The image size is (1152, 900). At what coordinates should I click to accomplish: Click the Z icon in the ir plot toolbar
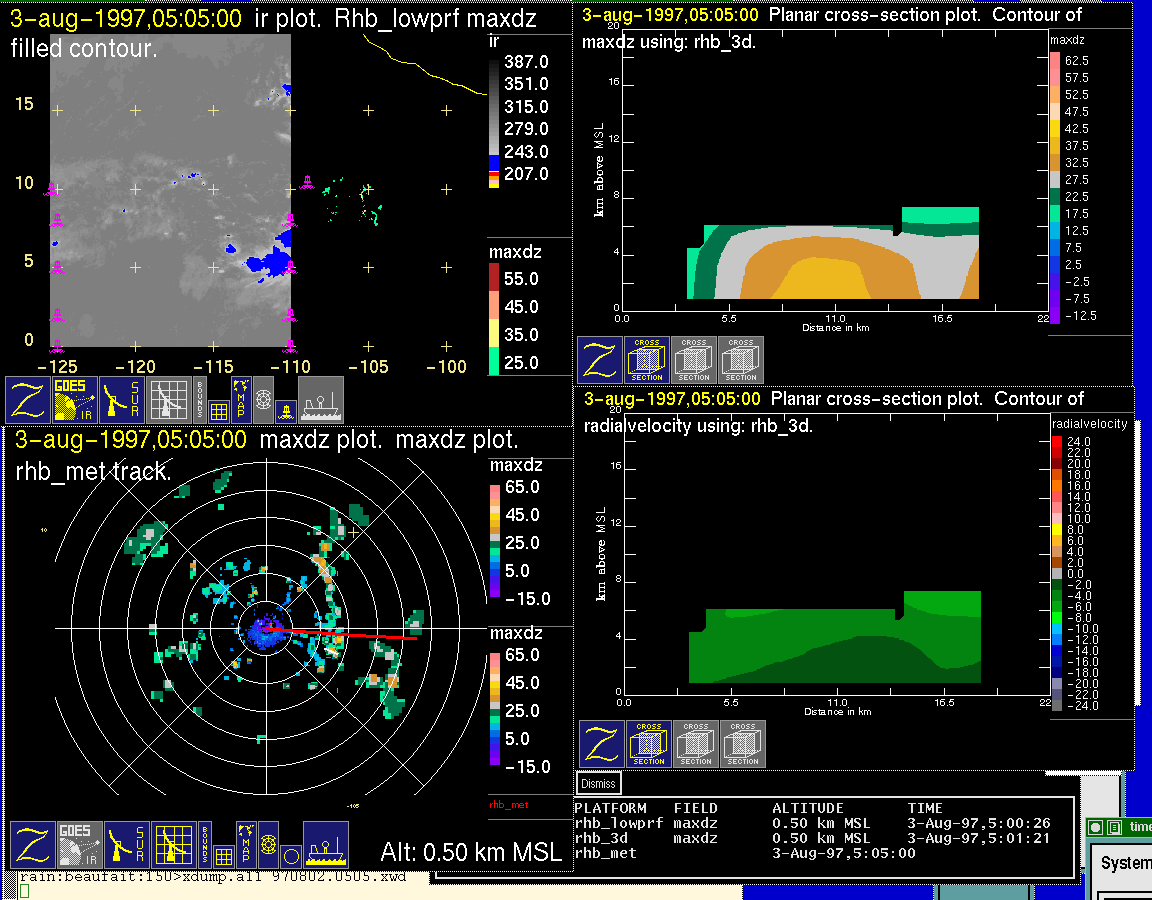[x=28, y=400]
